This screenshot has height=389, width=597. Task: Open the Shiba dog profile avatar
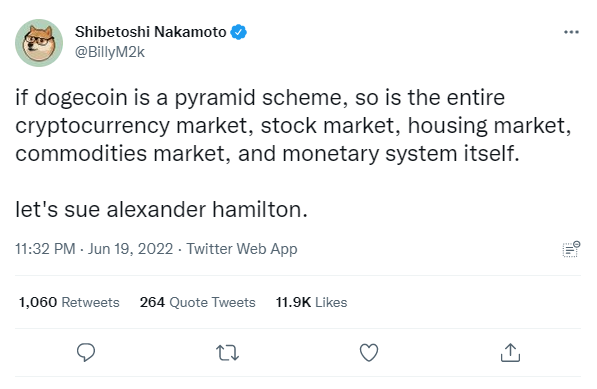(39, 43)
